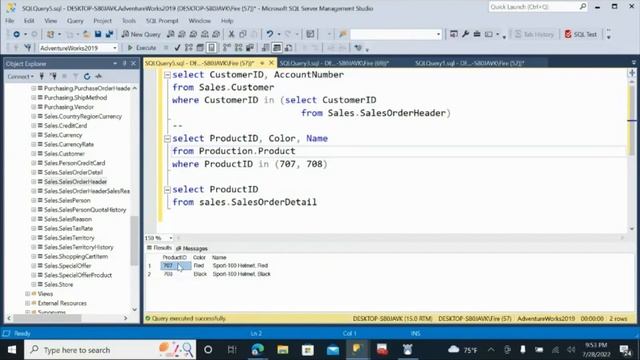Image resolution: width=640 pixels, height=360 pixels.
Task: Switch output to Results to File
Action: click(288, 48)
